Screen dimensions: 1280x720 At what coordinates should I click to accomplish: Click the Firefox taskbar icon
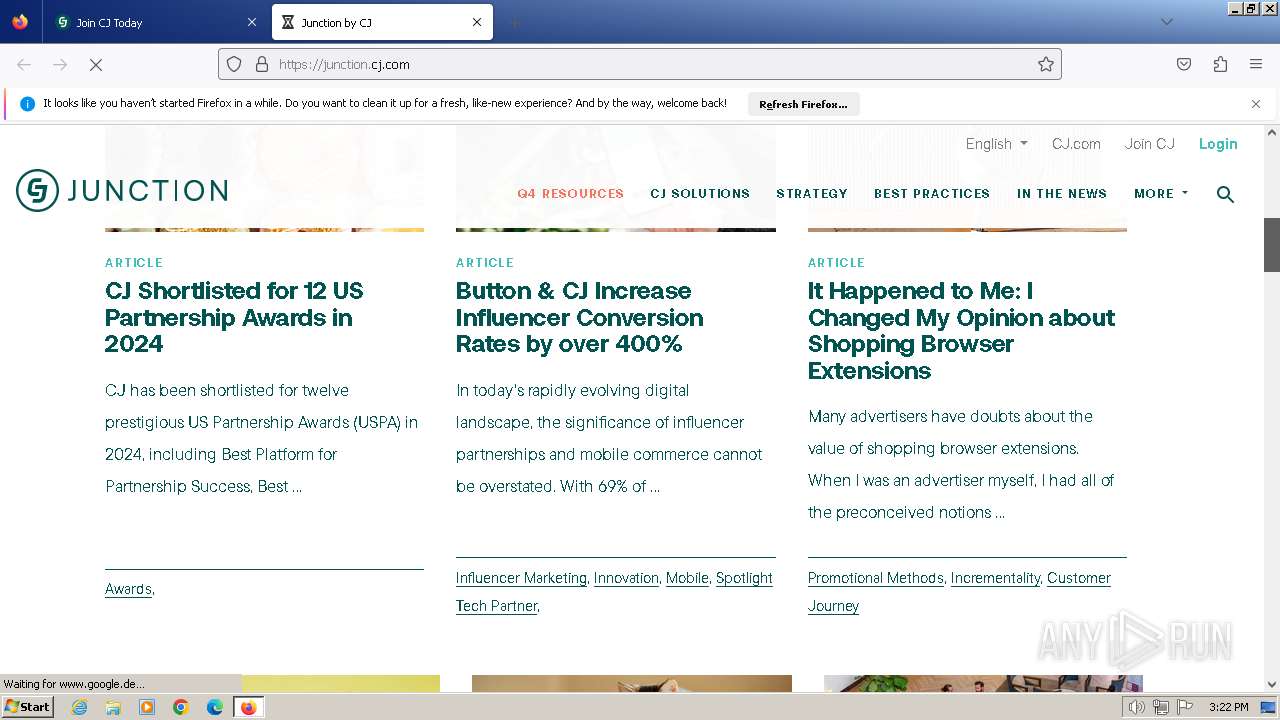[248, 707]
